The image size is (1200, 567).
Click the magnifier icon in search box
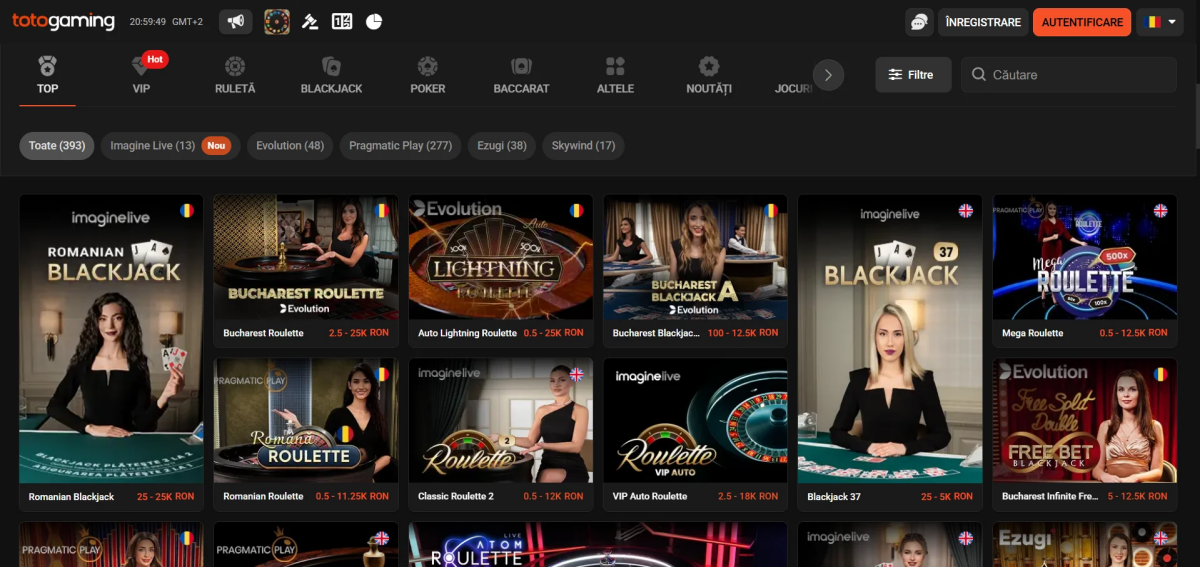[979, 75]
